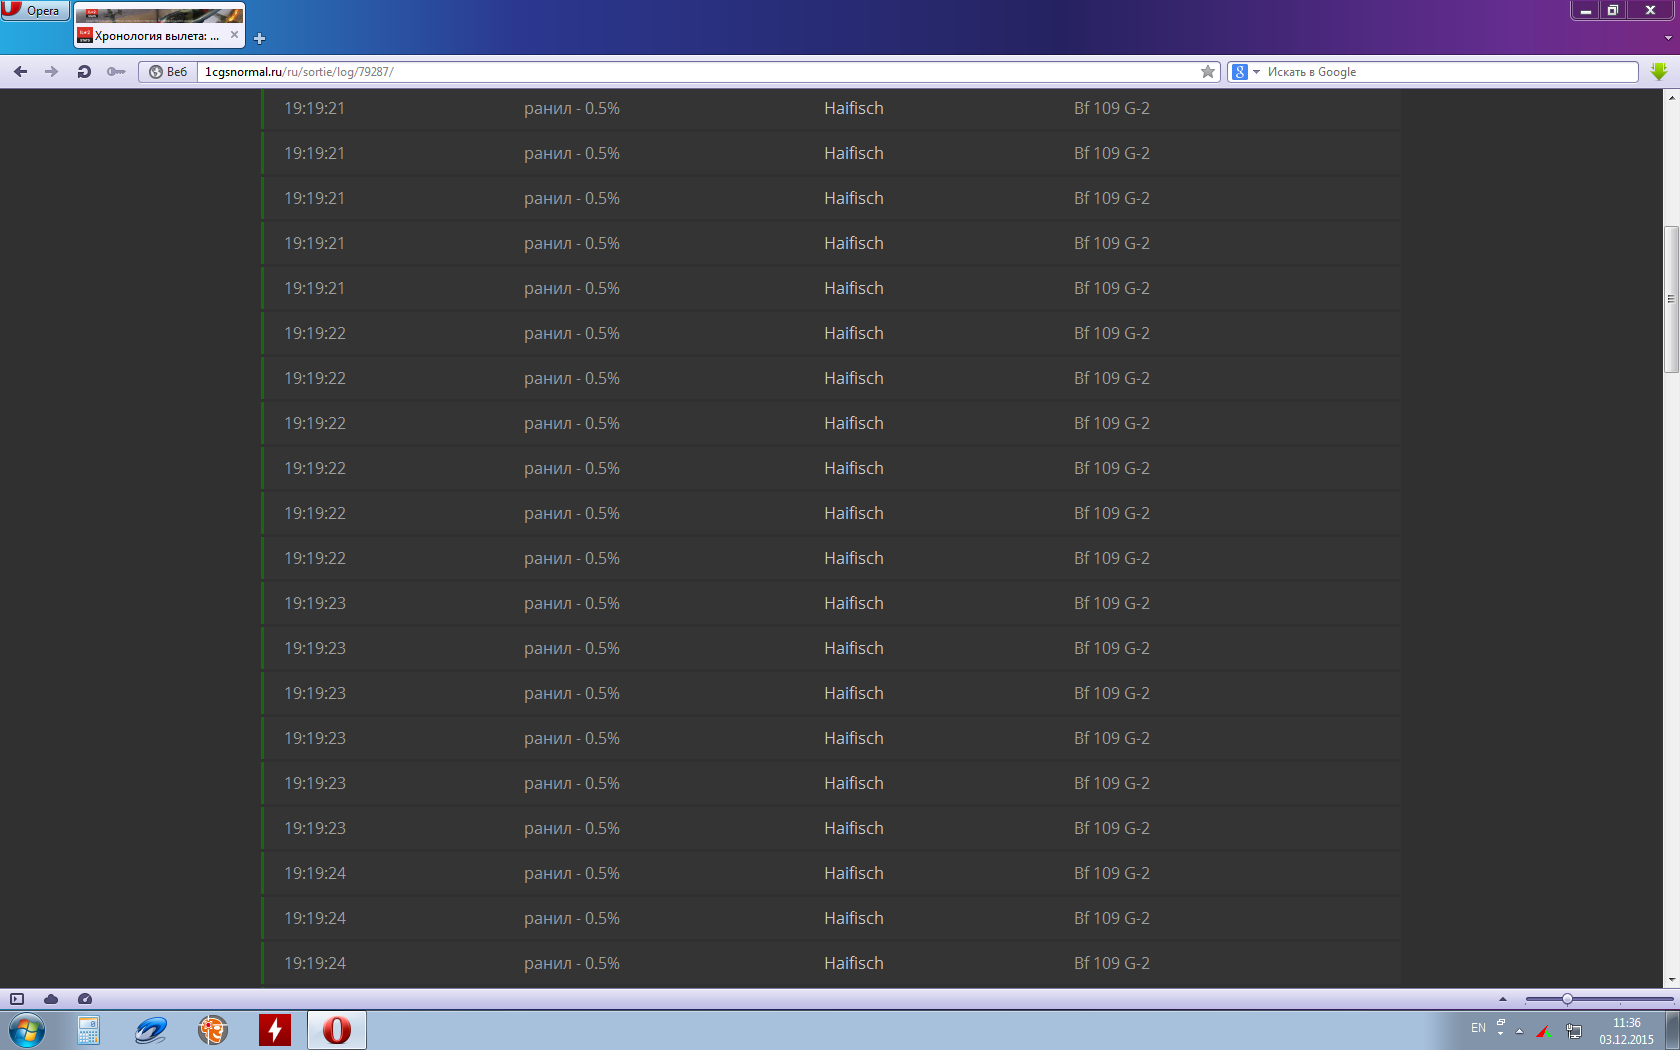Screen dimensions: 1680x1050
Task: Open the password manager key icon
Action: (x=116, y=72)
